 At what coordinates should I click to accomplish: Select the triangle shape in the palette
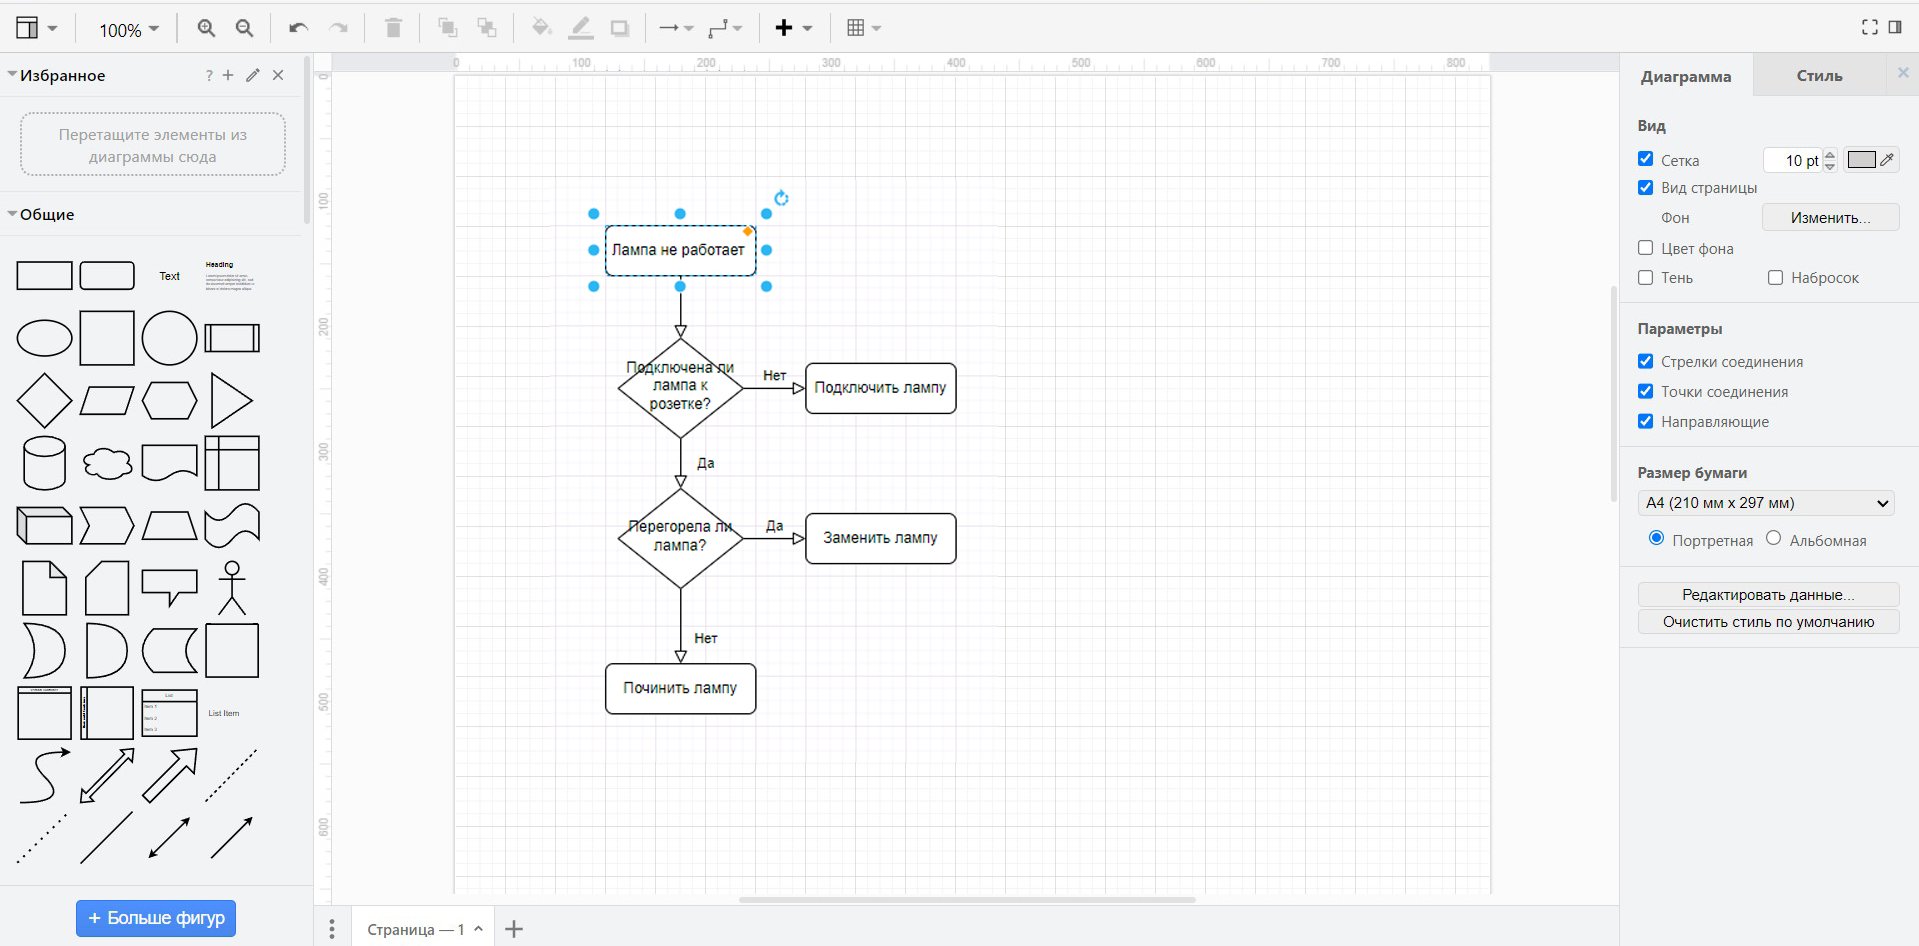(x=232, y=401)
